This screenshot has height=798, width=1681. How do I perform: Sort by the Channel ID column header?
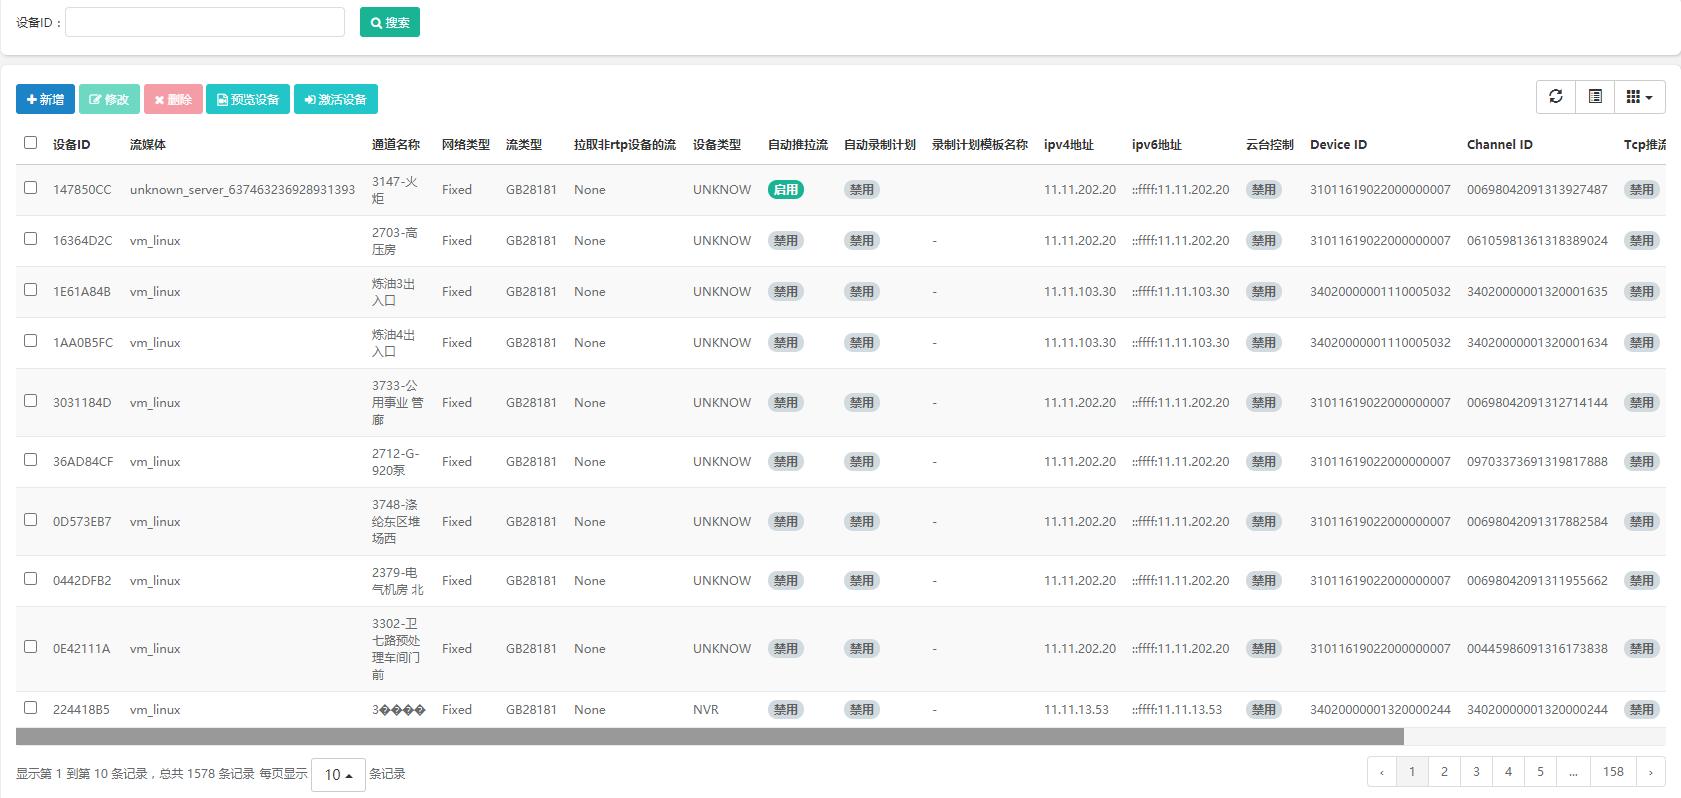pos(1499,145)
